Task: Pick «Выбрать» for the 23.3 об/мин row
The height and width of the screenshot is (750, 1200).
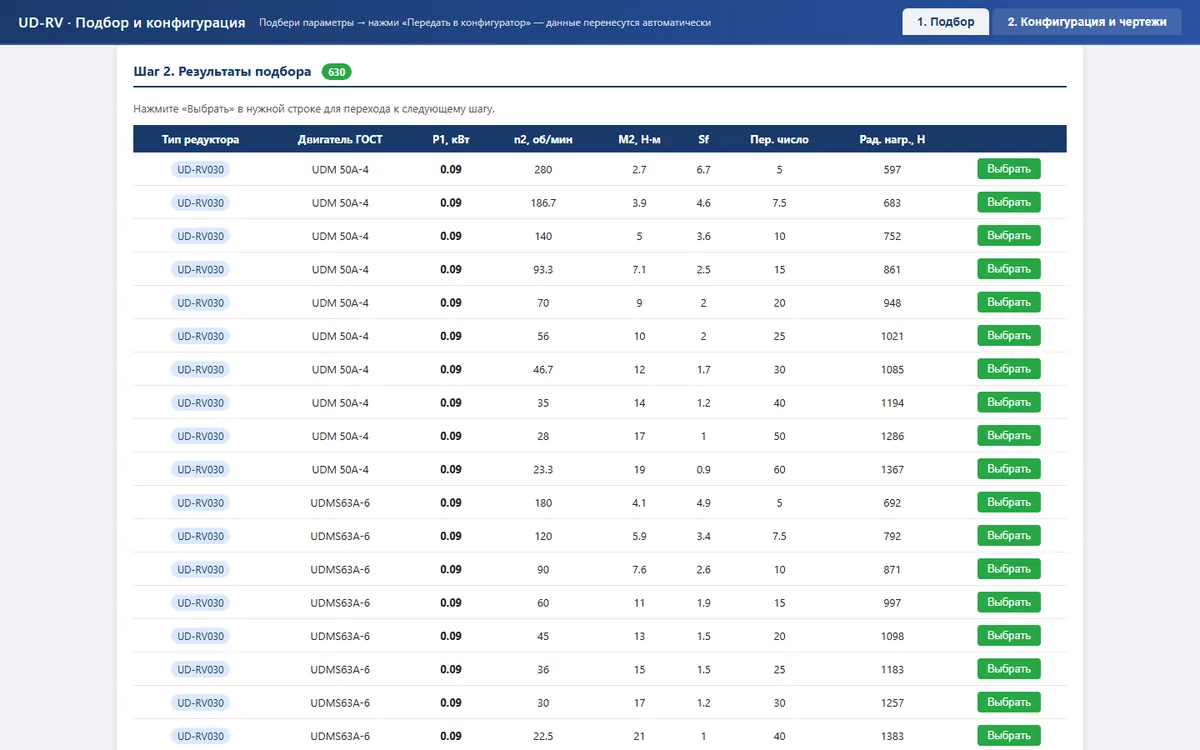Action: tap(1009, 469)
